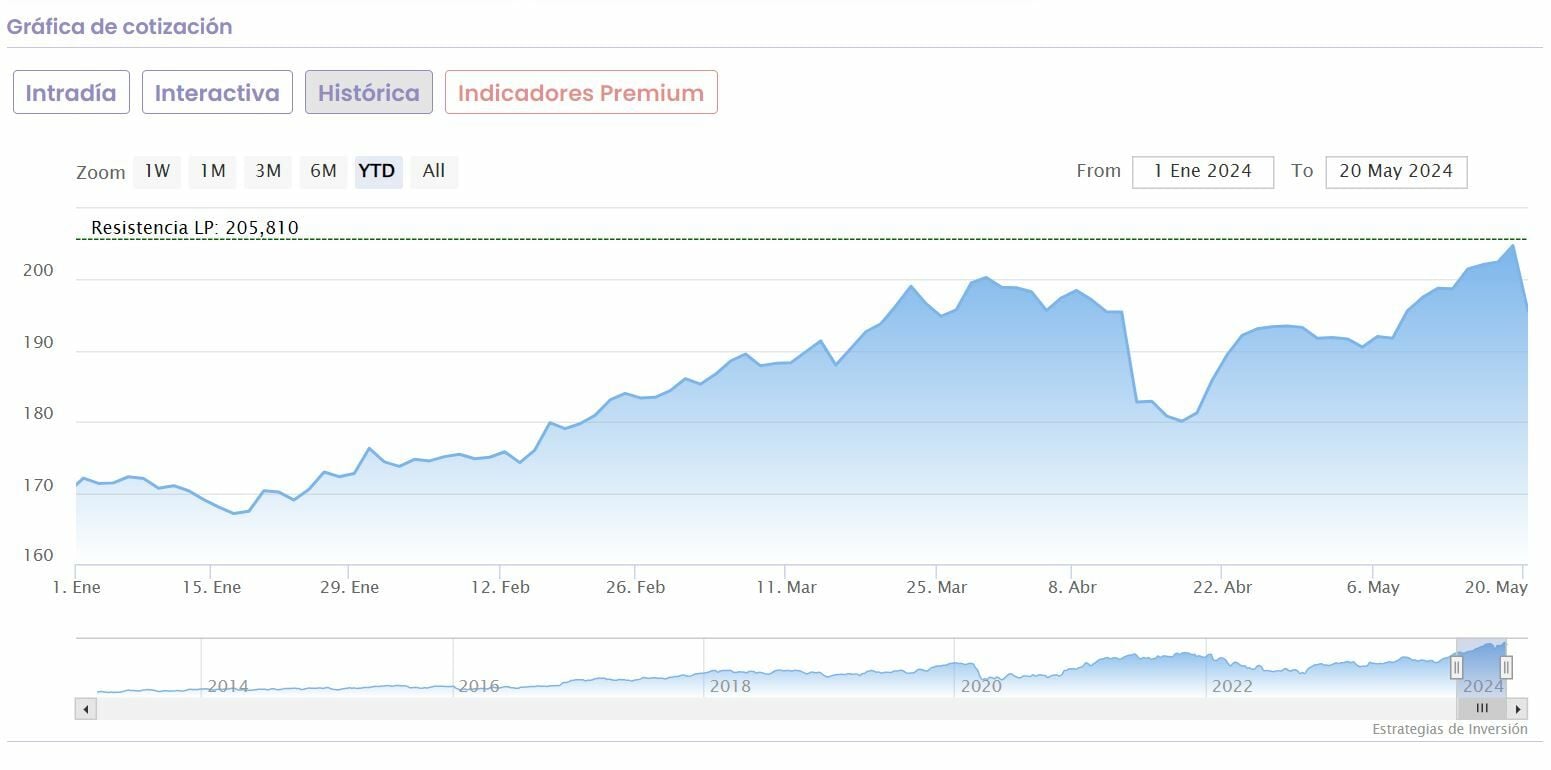Image resolution: width=1551 pixels, height=770 pixels.
Task: Open the Estrategias de Inversión credits link
Action: [1449, 730]
